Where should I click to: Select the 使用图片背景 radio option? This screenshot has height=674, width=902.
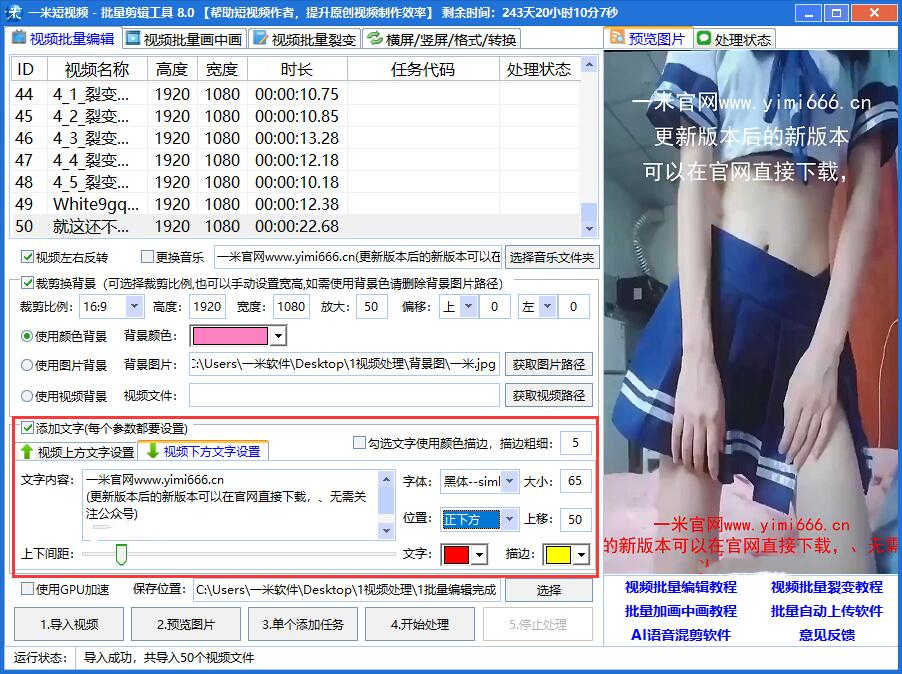[27, 367]
